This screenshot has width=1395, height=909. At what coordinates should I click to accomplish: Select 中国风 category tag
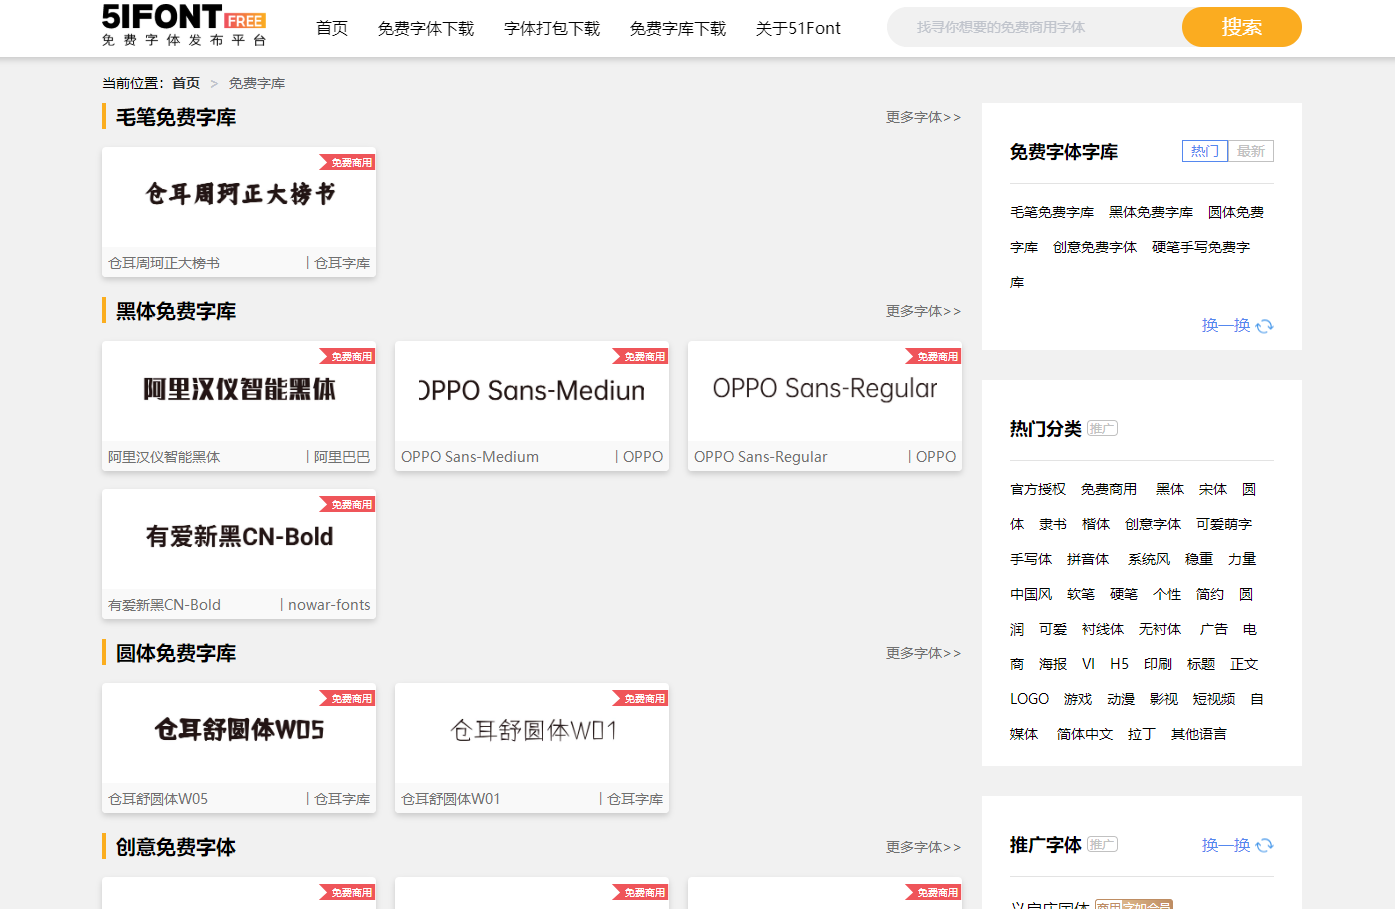click(1031, 594)
